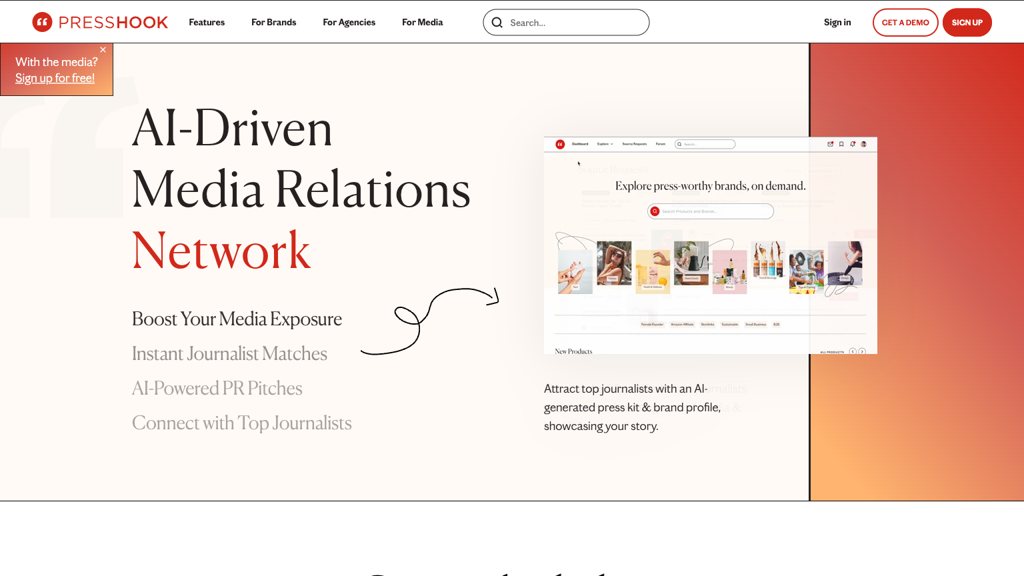Click the magnifier icon in search bar
1024x576 pixels.
pyautogui.click(x=497, y=22)
